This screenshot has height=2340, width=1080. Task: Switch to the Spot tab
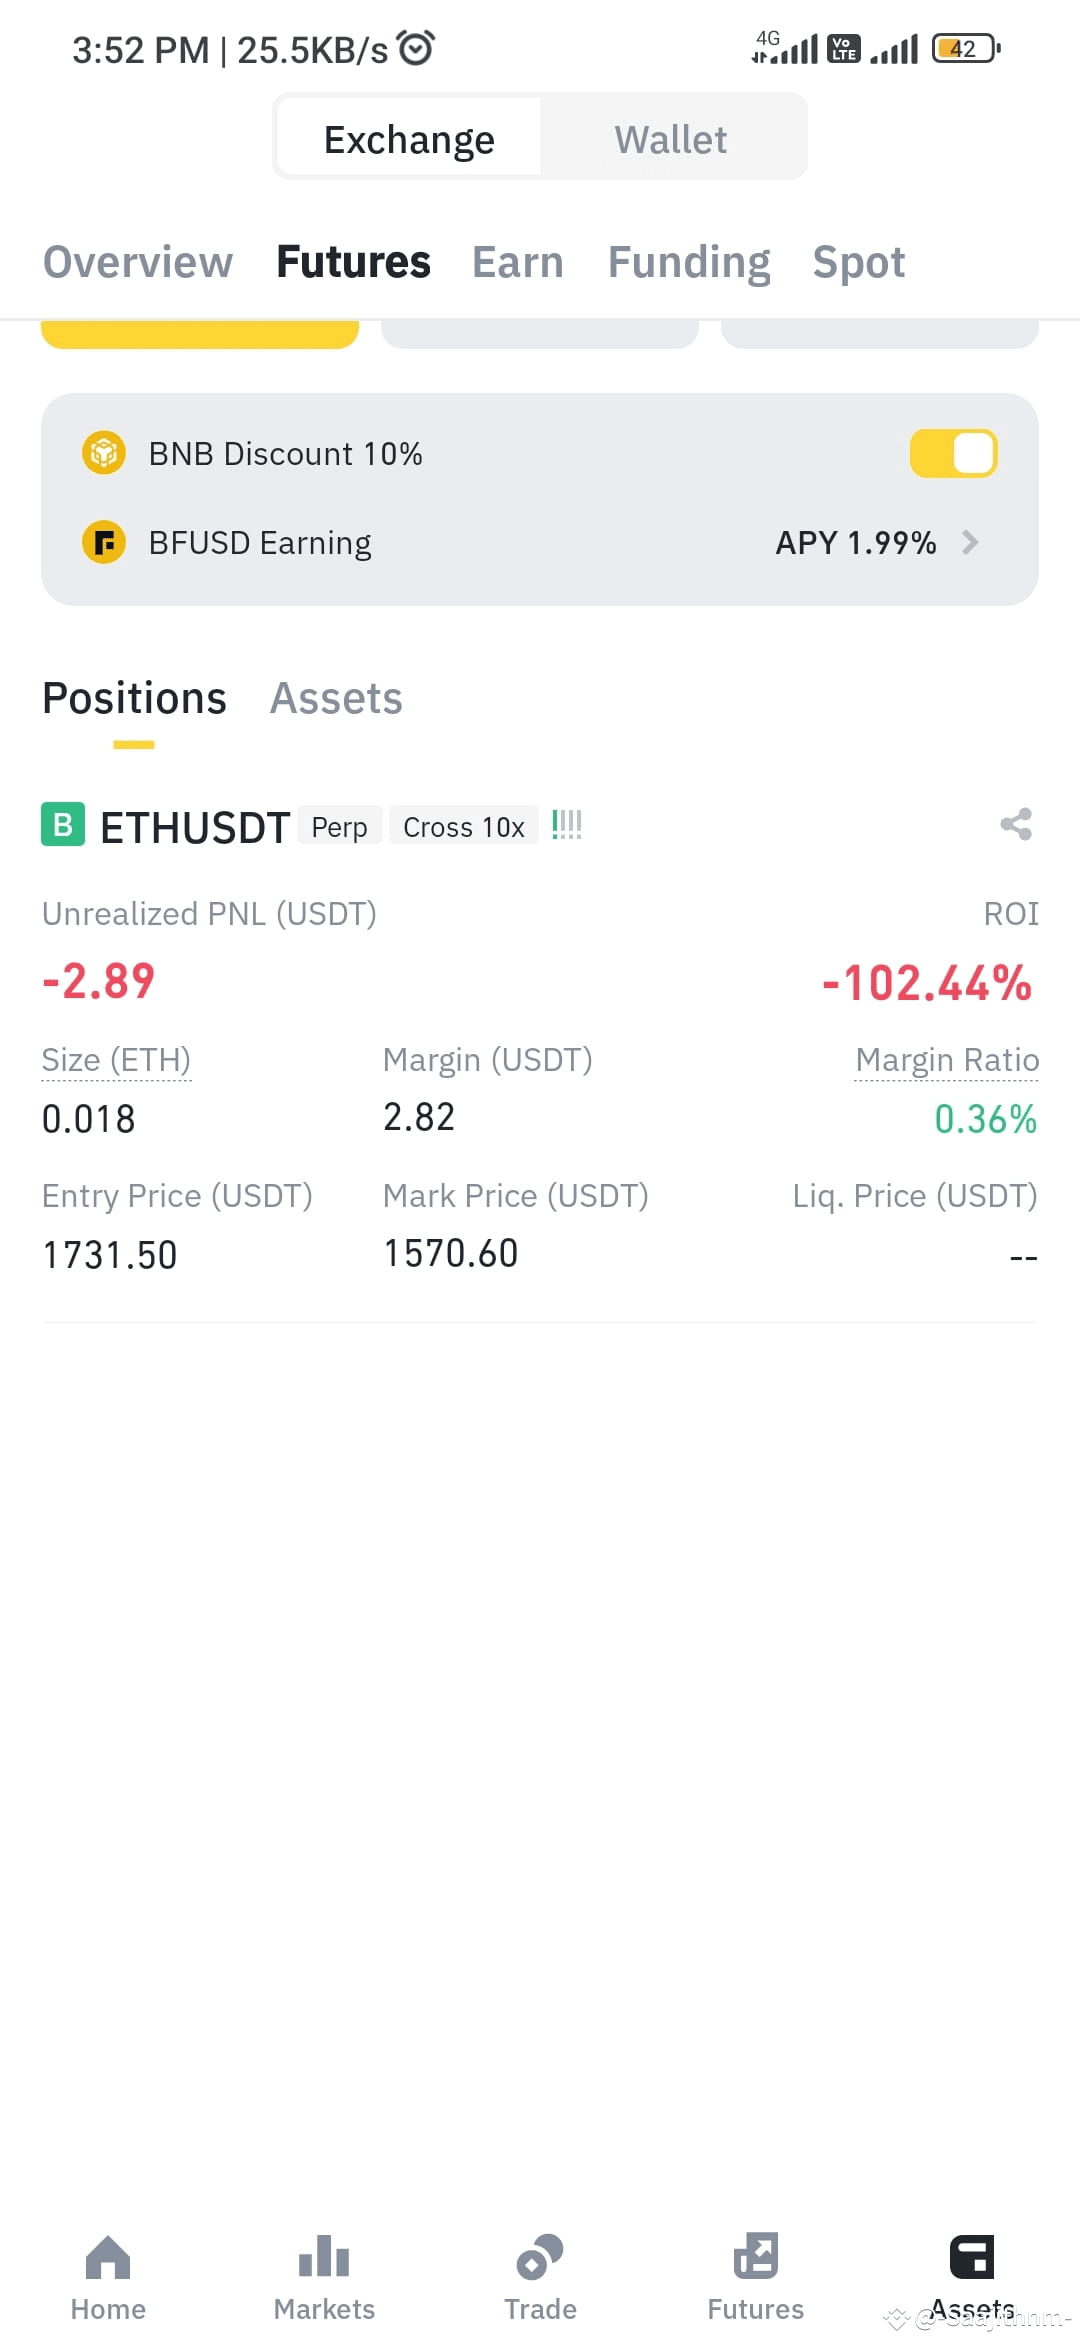pos(859,263)
